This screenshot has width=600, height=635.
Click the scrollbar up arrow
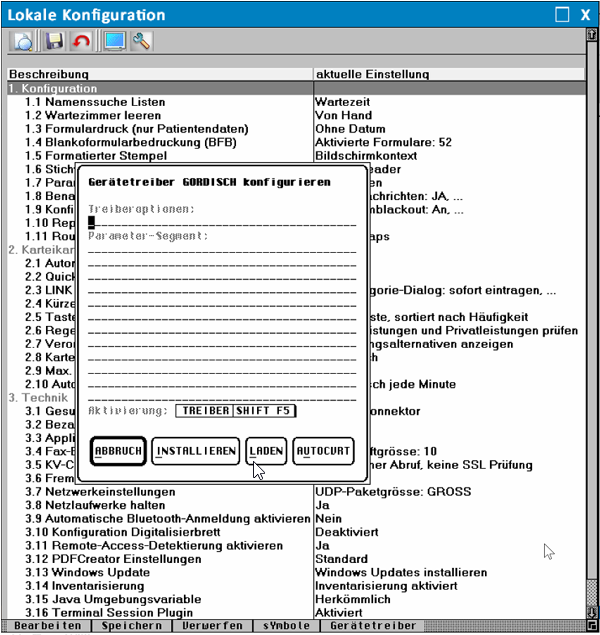pos(592,34)
